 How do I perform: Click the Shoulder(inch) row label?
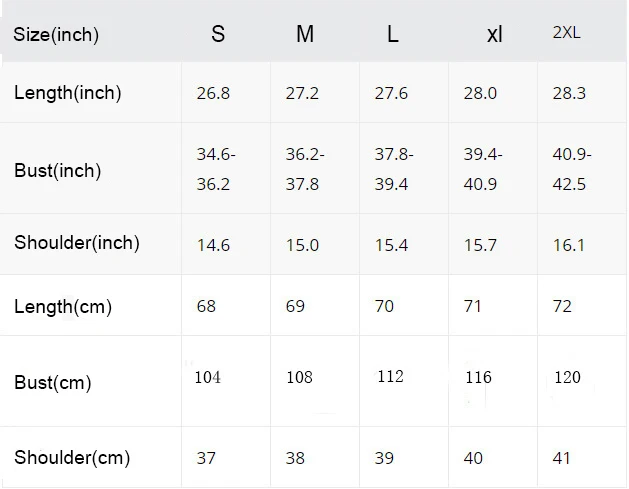(x=77, y=243)
